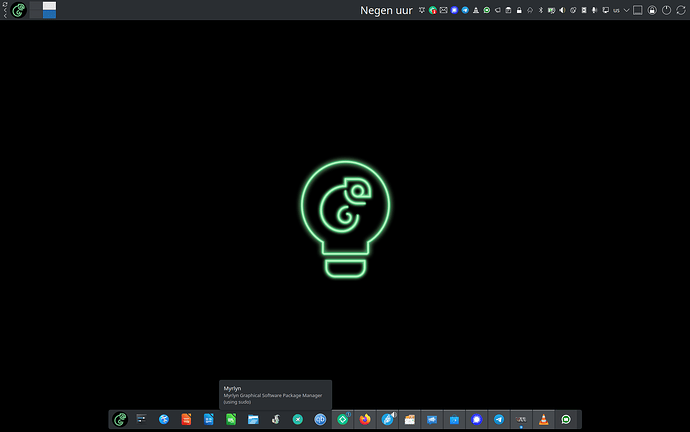This screenshot has height=432, width=690.
Task: Switch to the active app with dot indicator
Action: [521, 420]
